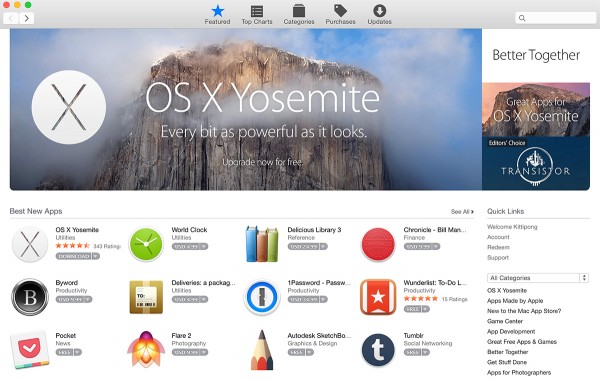Click Flare 2 price button

(x=186, y=352)
